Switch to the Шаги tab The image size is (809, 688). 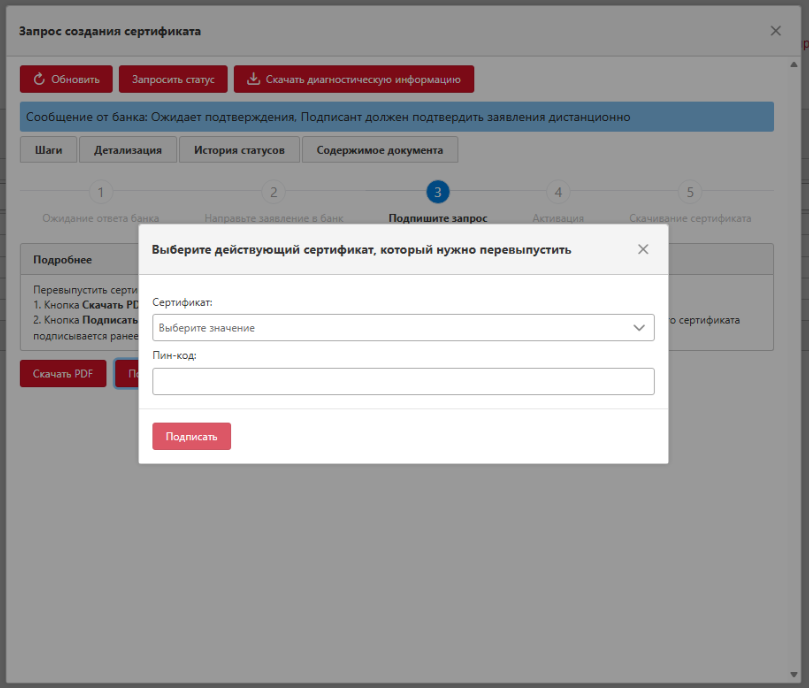48,150
